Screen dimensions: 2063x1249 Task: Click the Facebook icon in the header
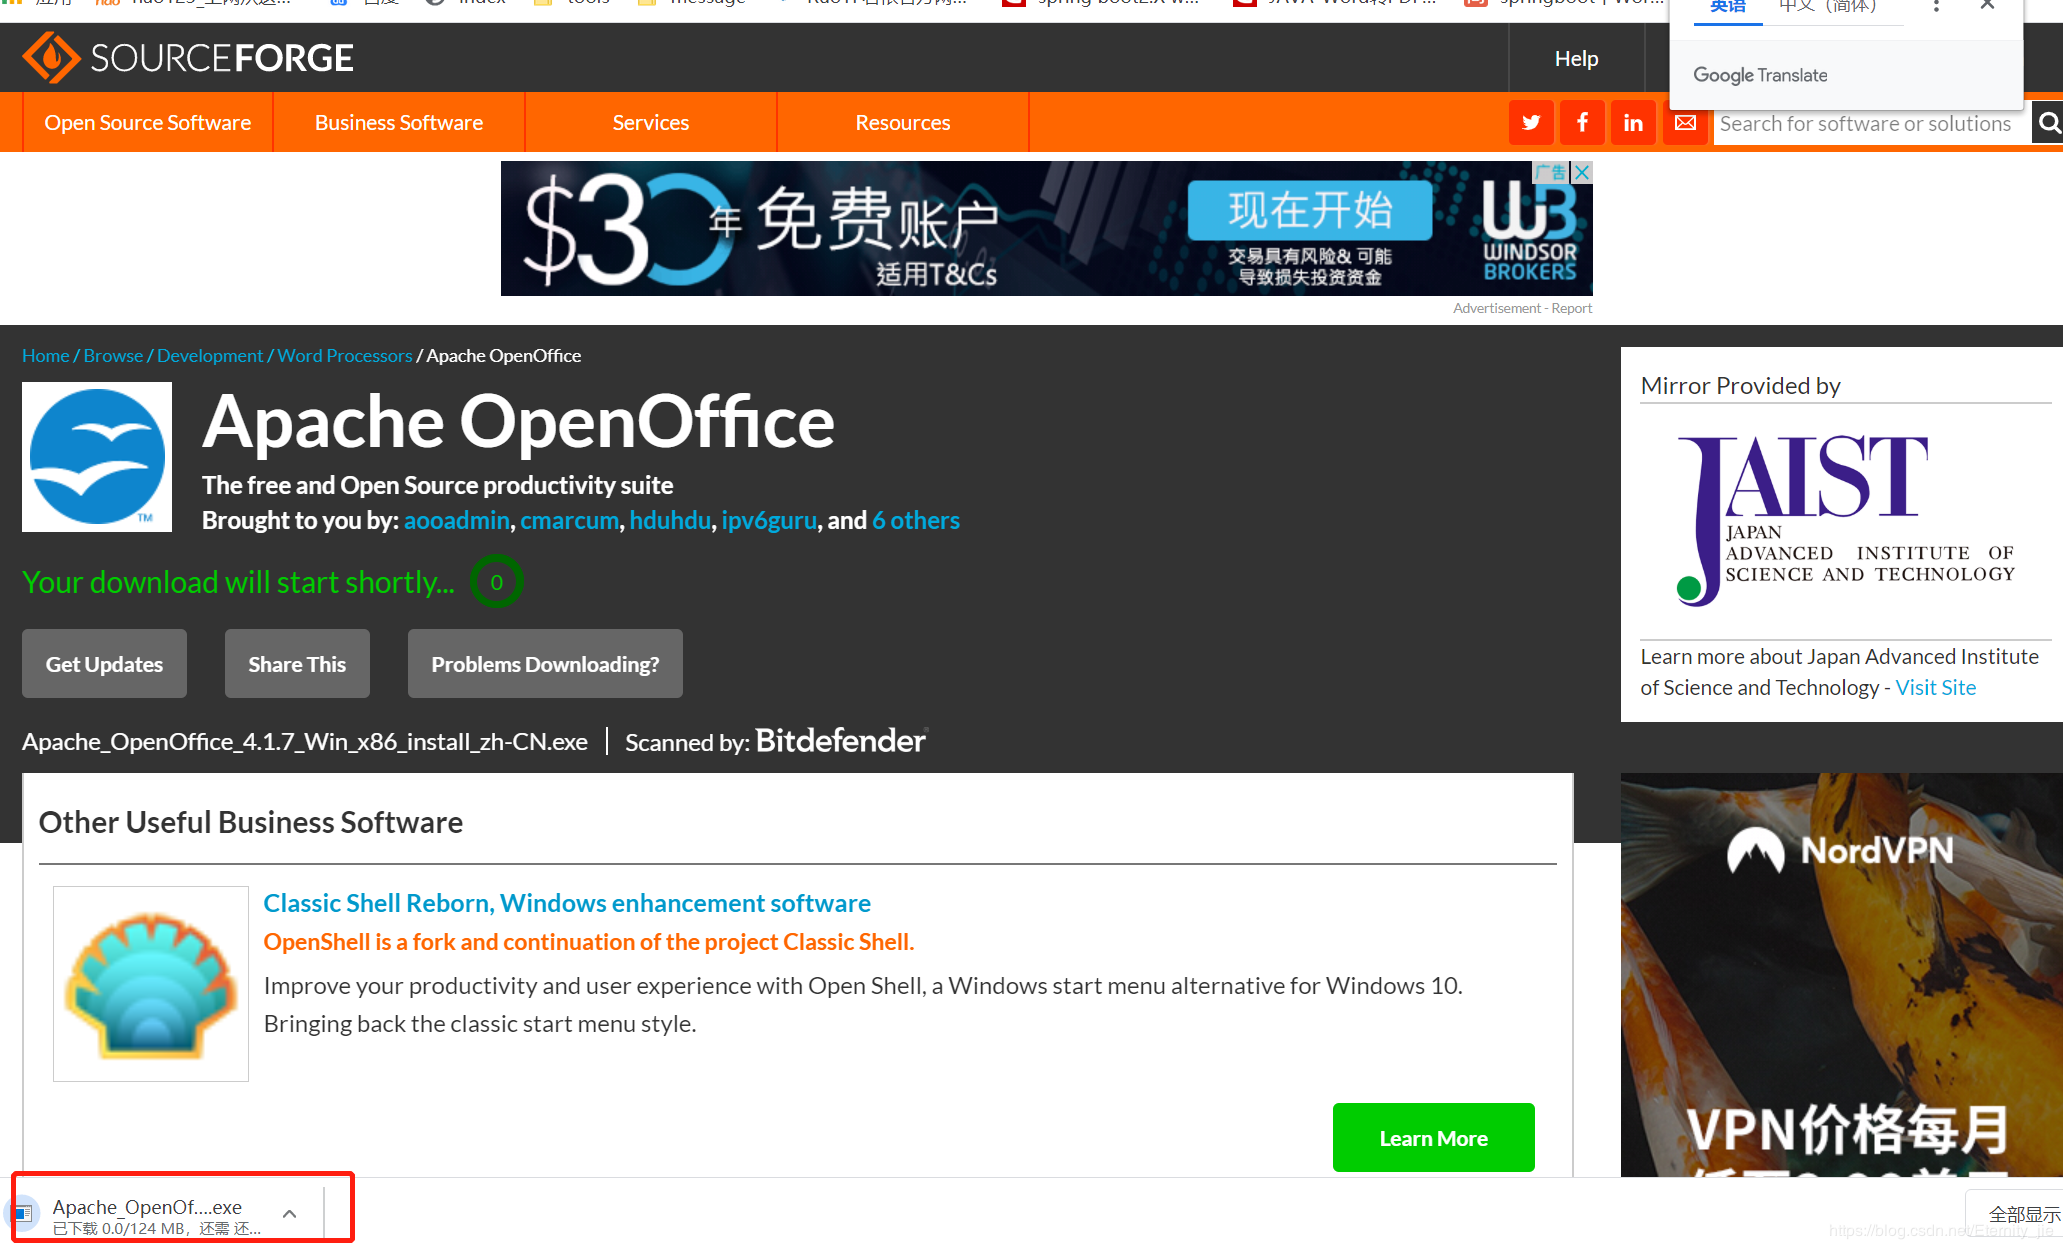1582,123
